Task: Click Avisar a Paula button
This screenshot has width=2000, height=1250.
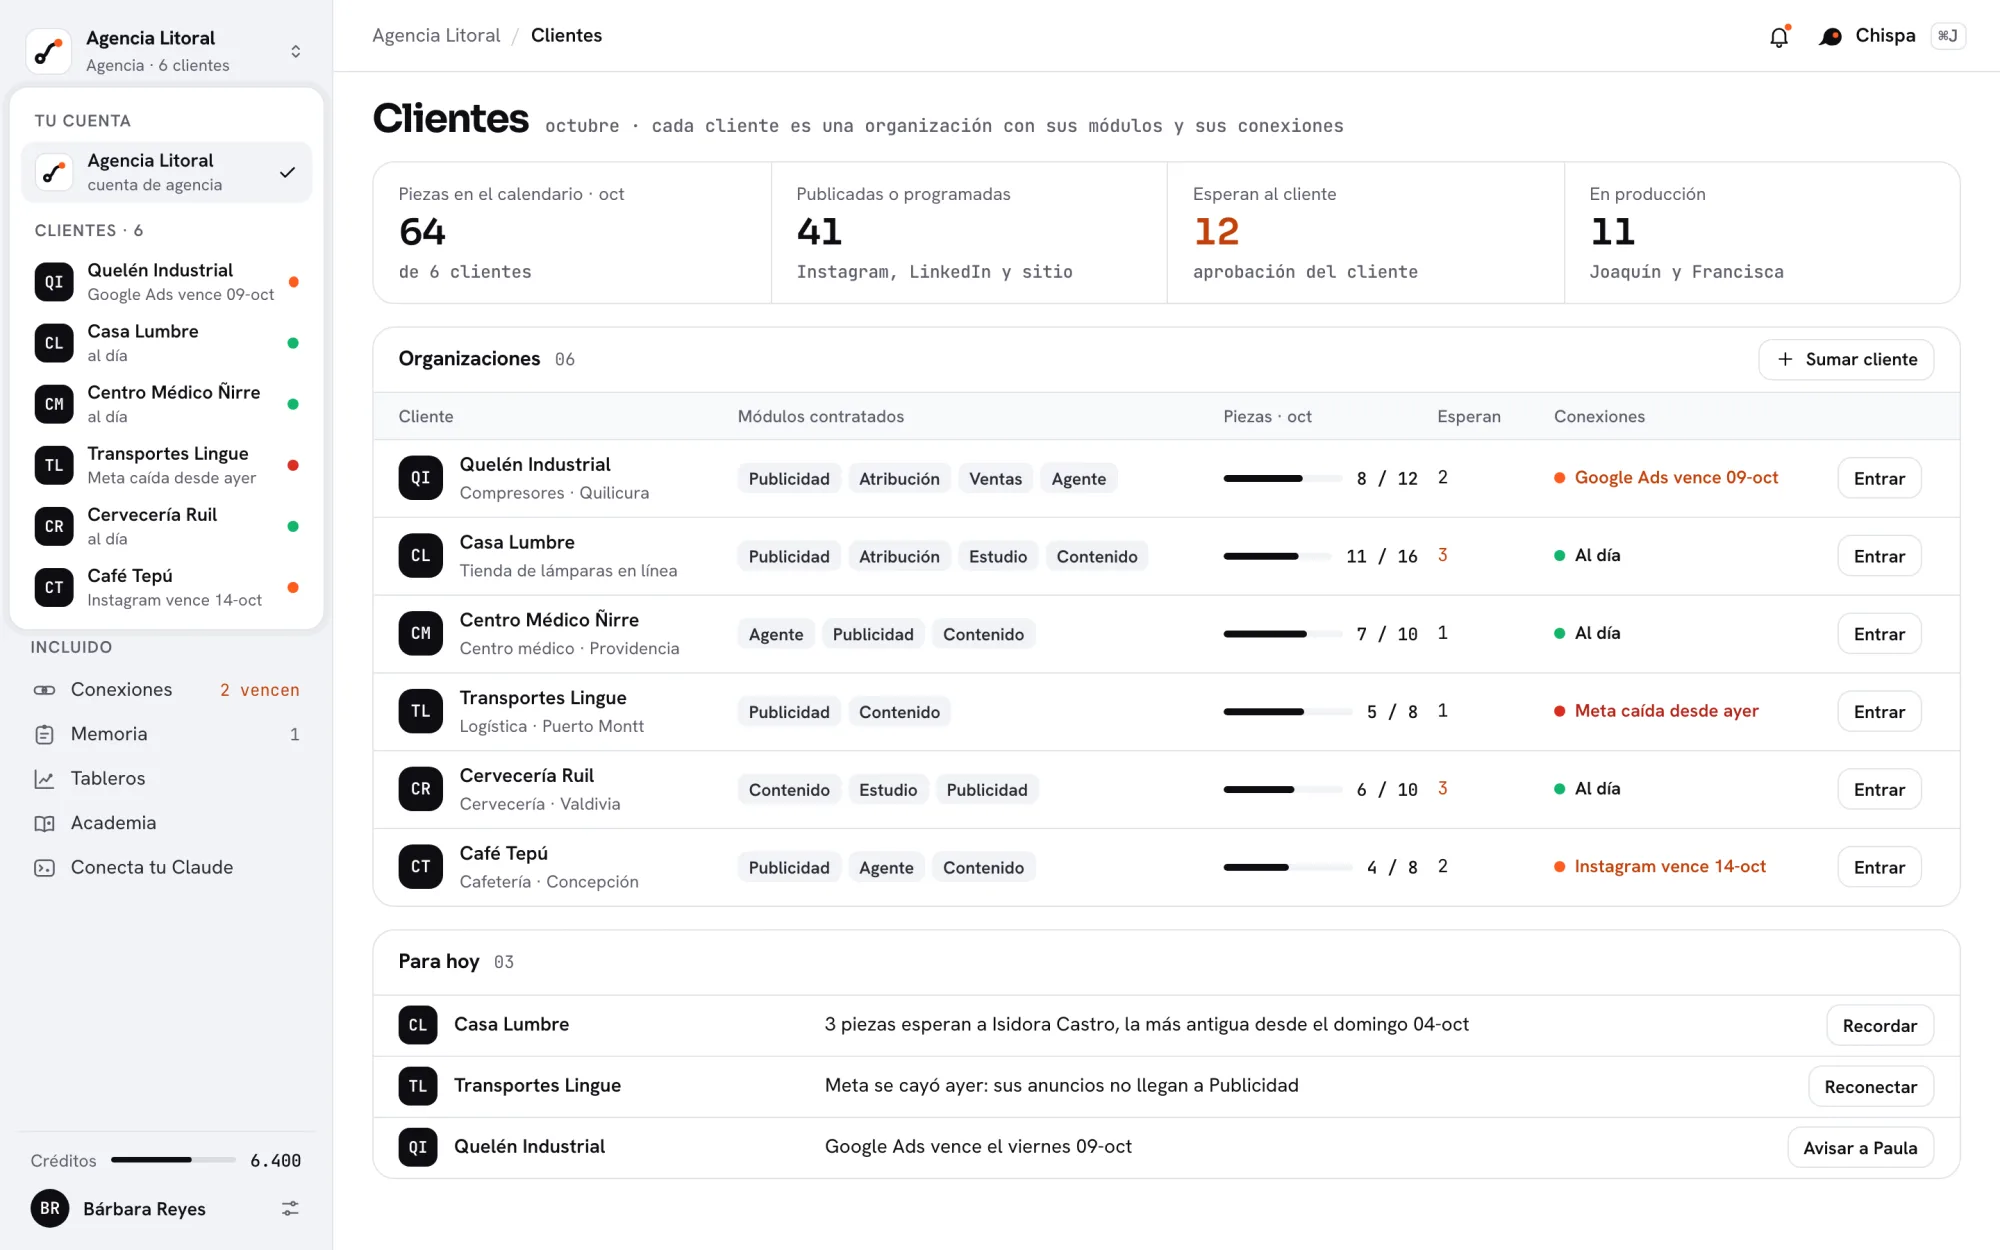Action: pyautogui.click(x=1860, y=1148)
